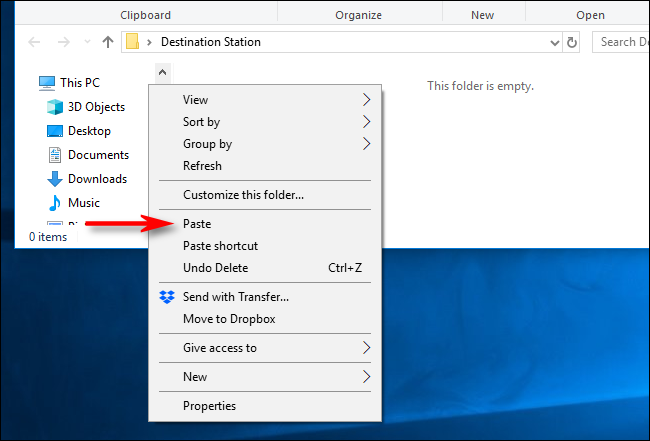
Task: Choose Paste from the context menu
Action: point(197,224)
